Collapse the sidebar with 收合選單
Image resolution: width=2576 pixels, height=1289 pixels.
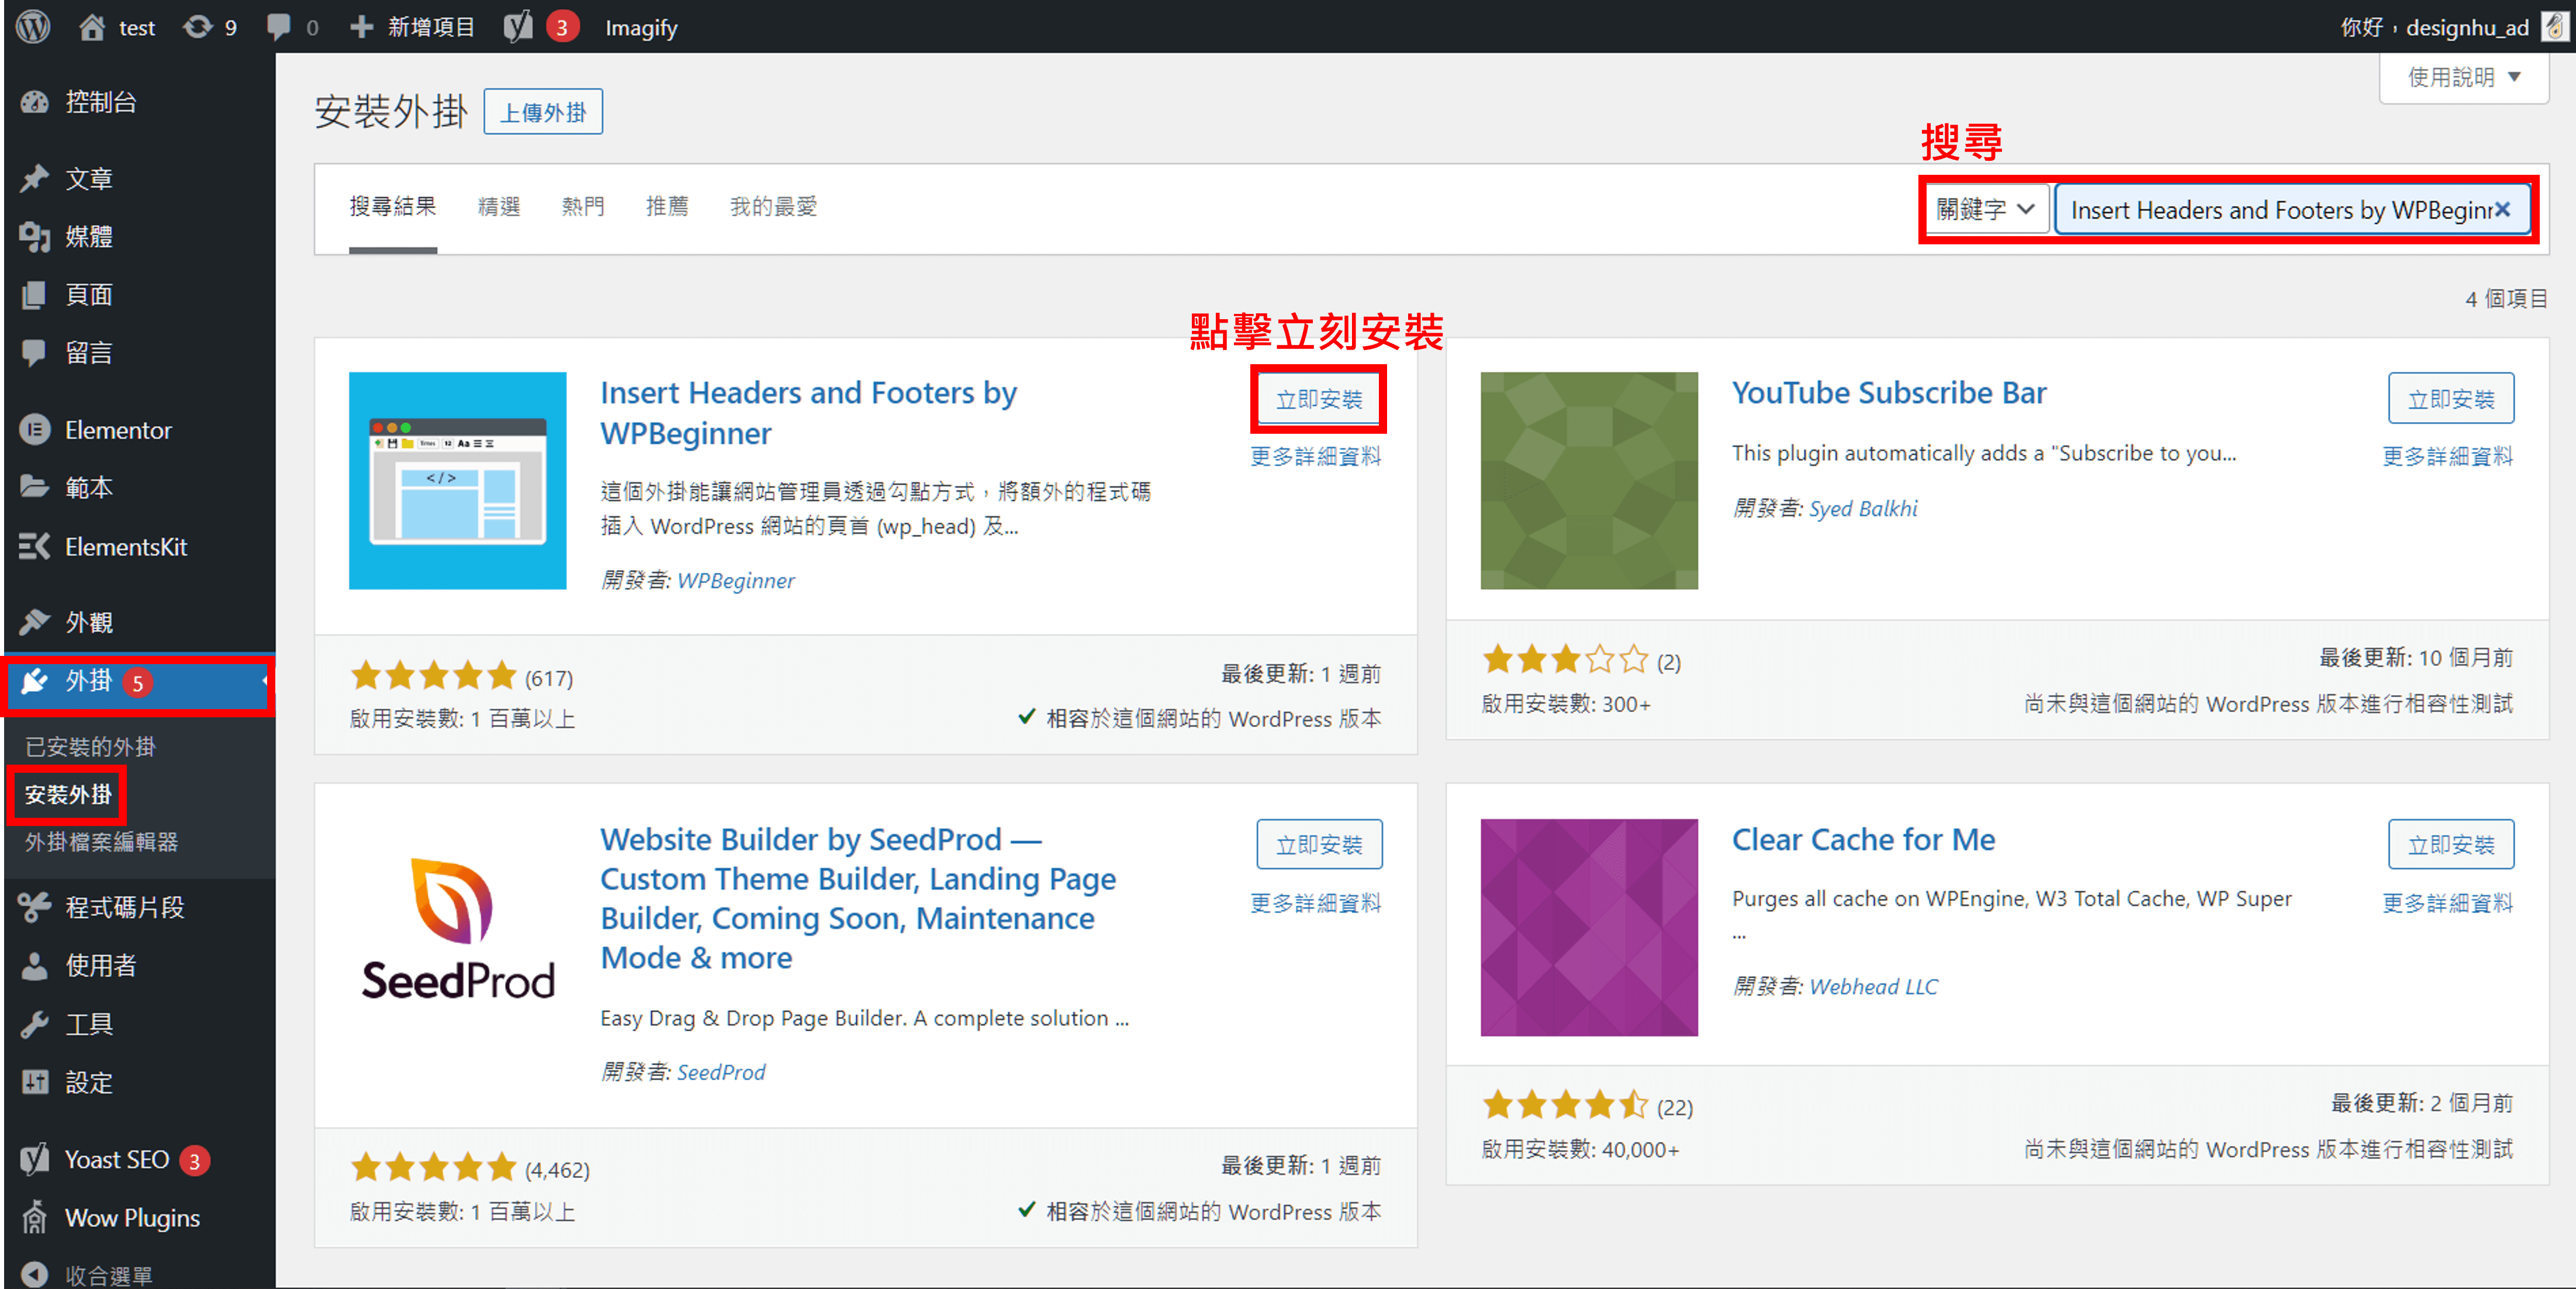coord(108,1275)
